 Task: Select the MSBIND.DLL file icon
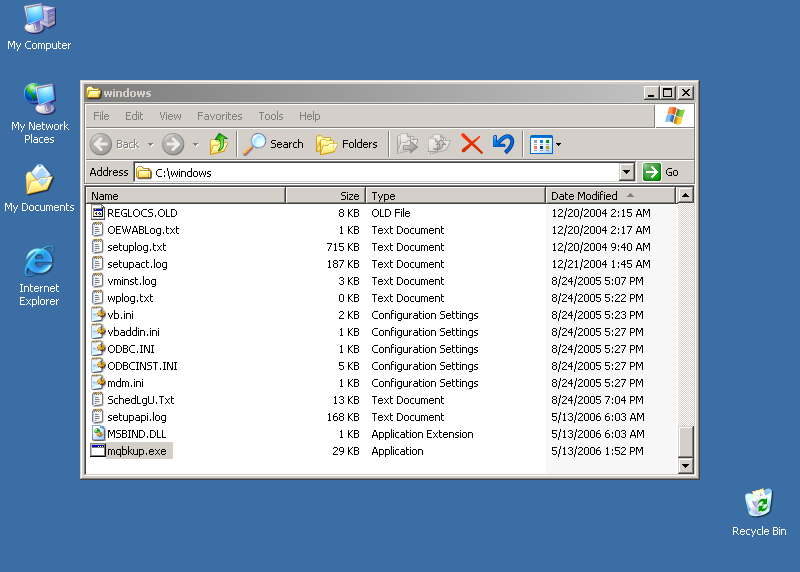(98, 433)
